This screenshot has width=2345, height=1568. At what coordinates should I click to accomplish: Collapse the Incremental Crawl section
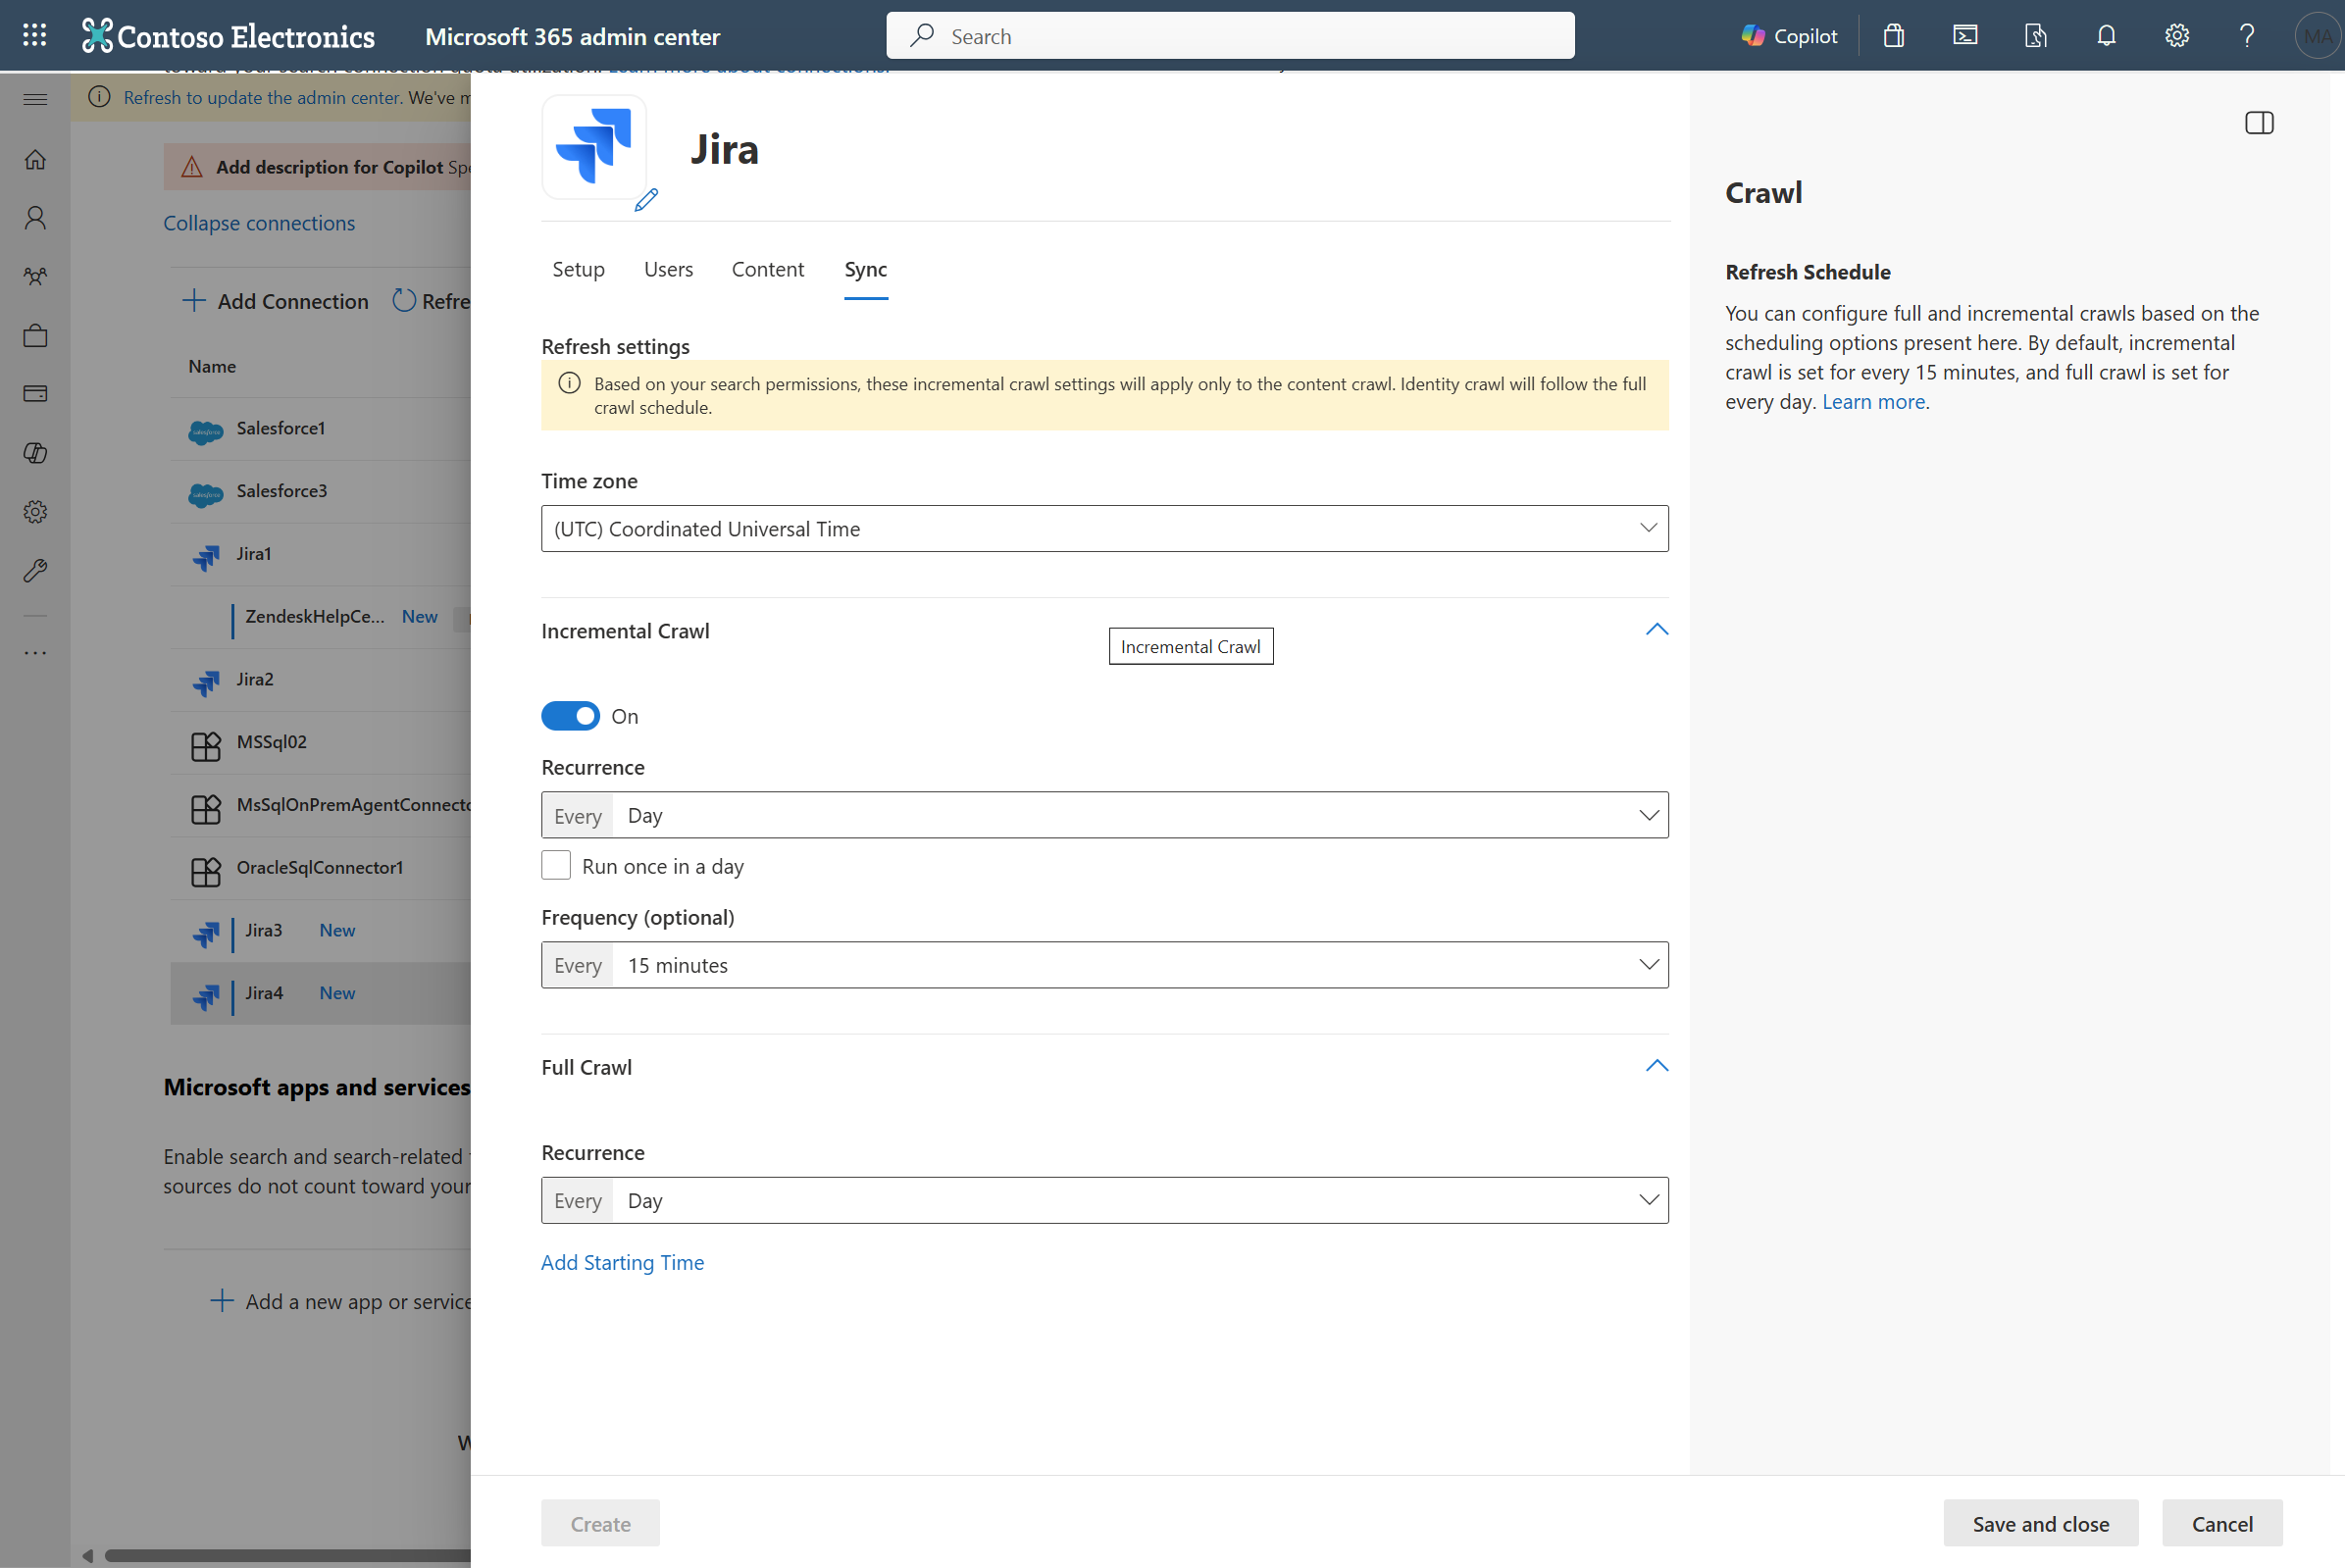click(x=1656, y=630)
